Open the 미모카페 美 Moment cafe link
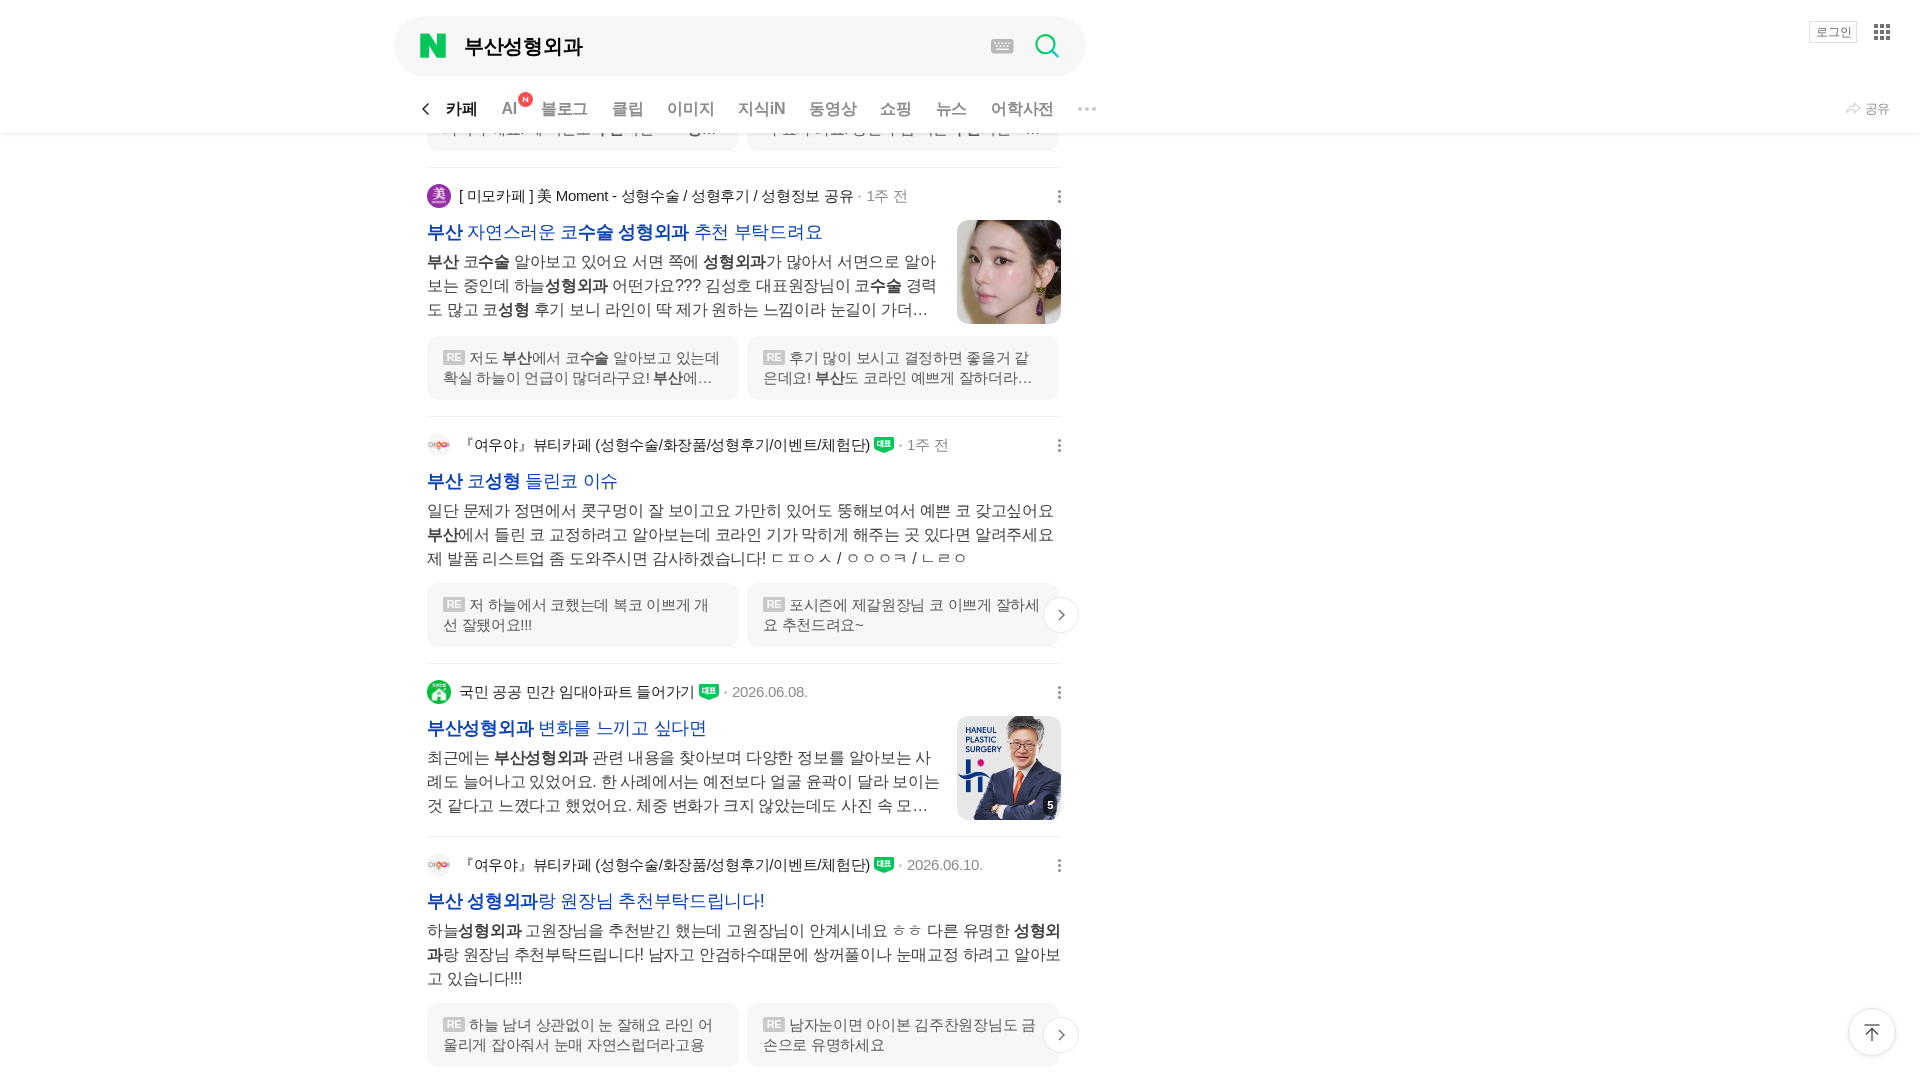Screen dimensions: 1920x1080 [656, 196]
